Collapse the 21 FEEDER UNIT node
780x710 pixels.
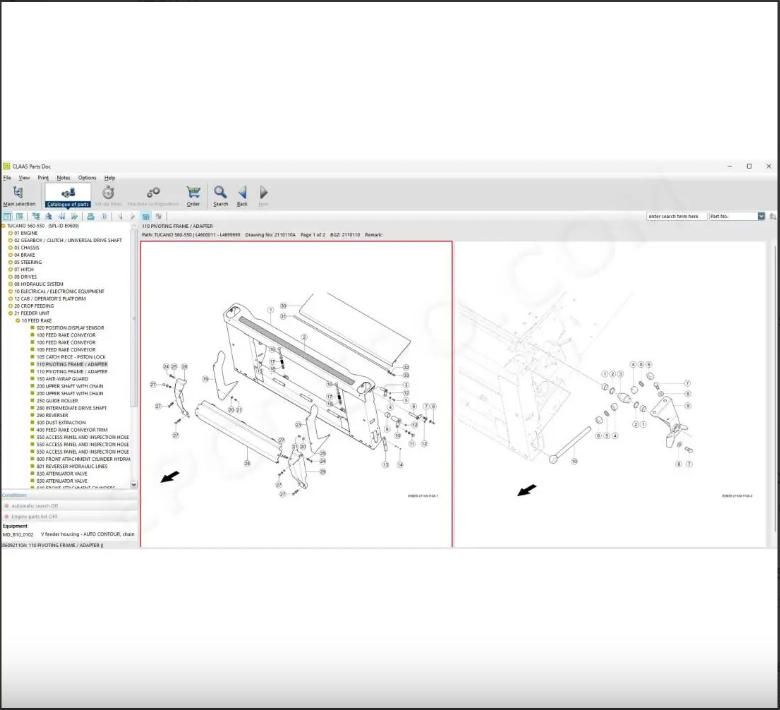point(11,313)
